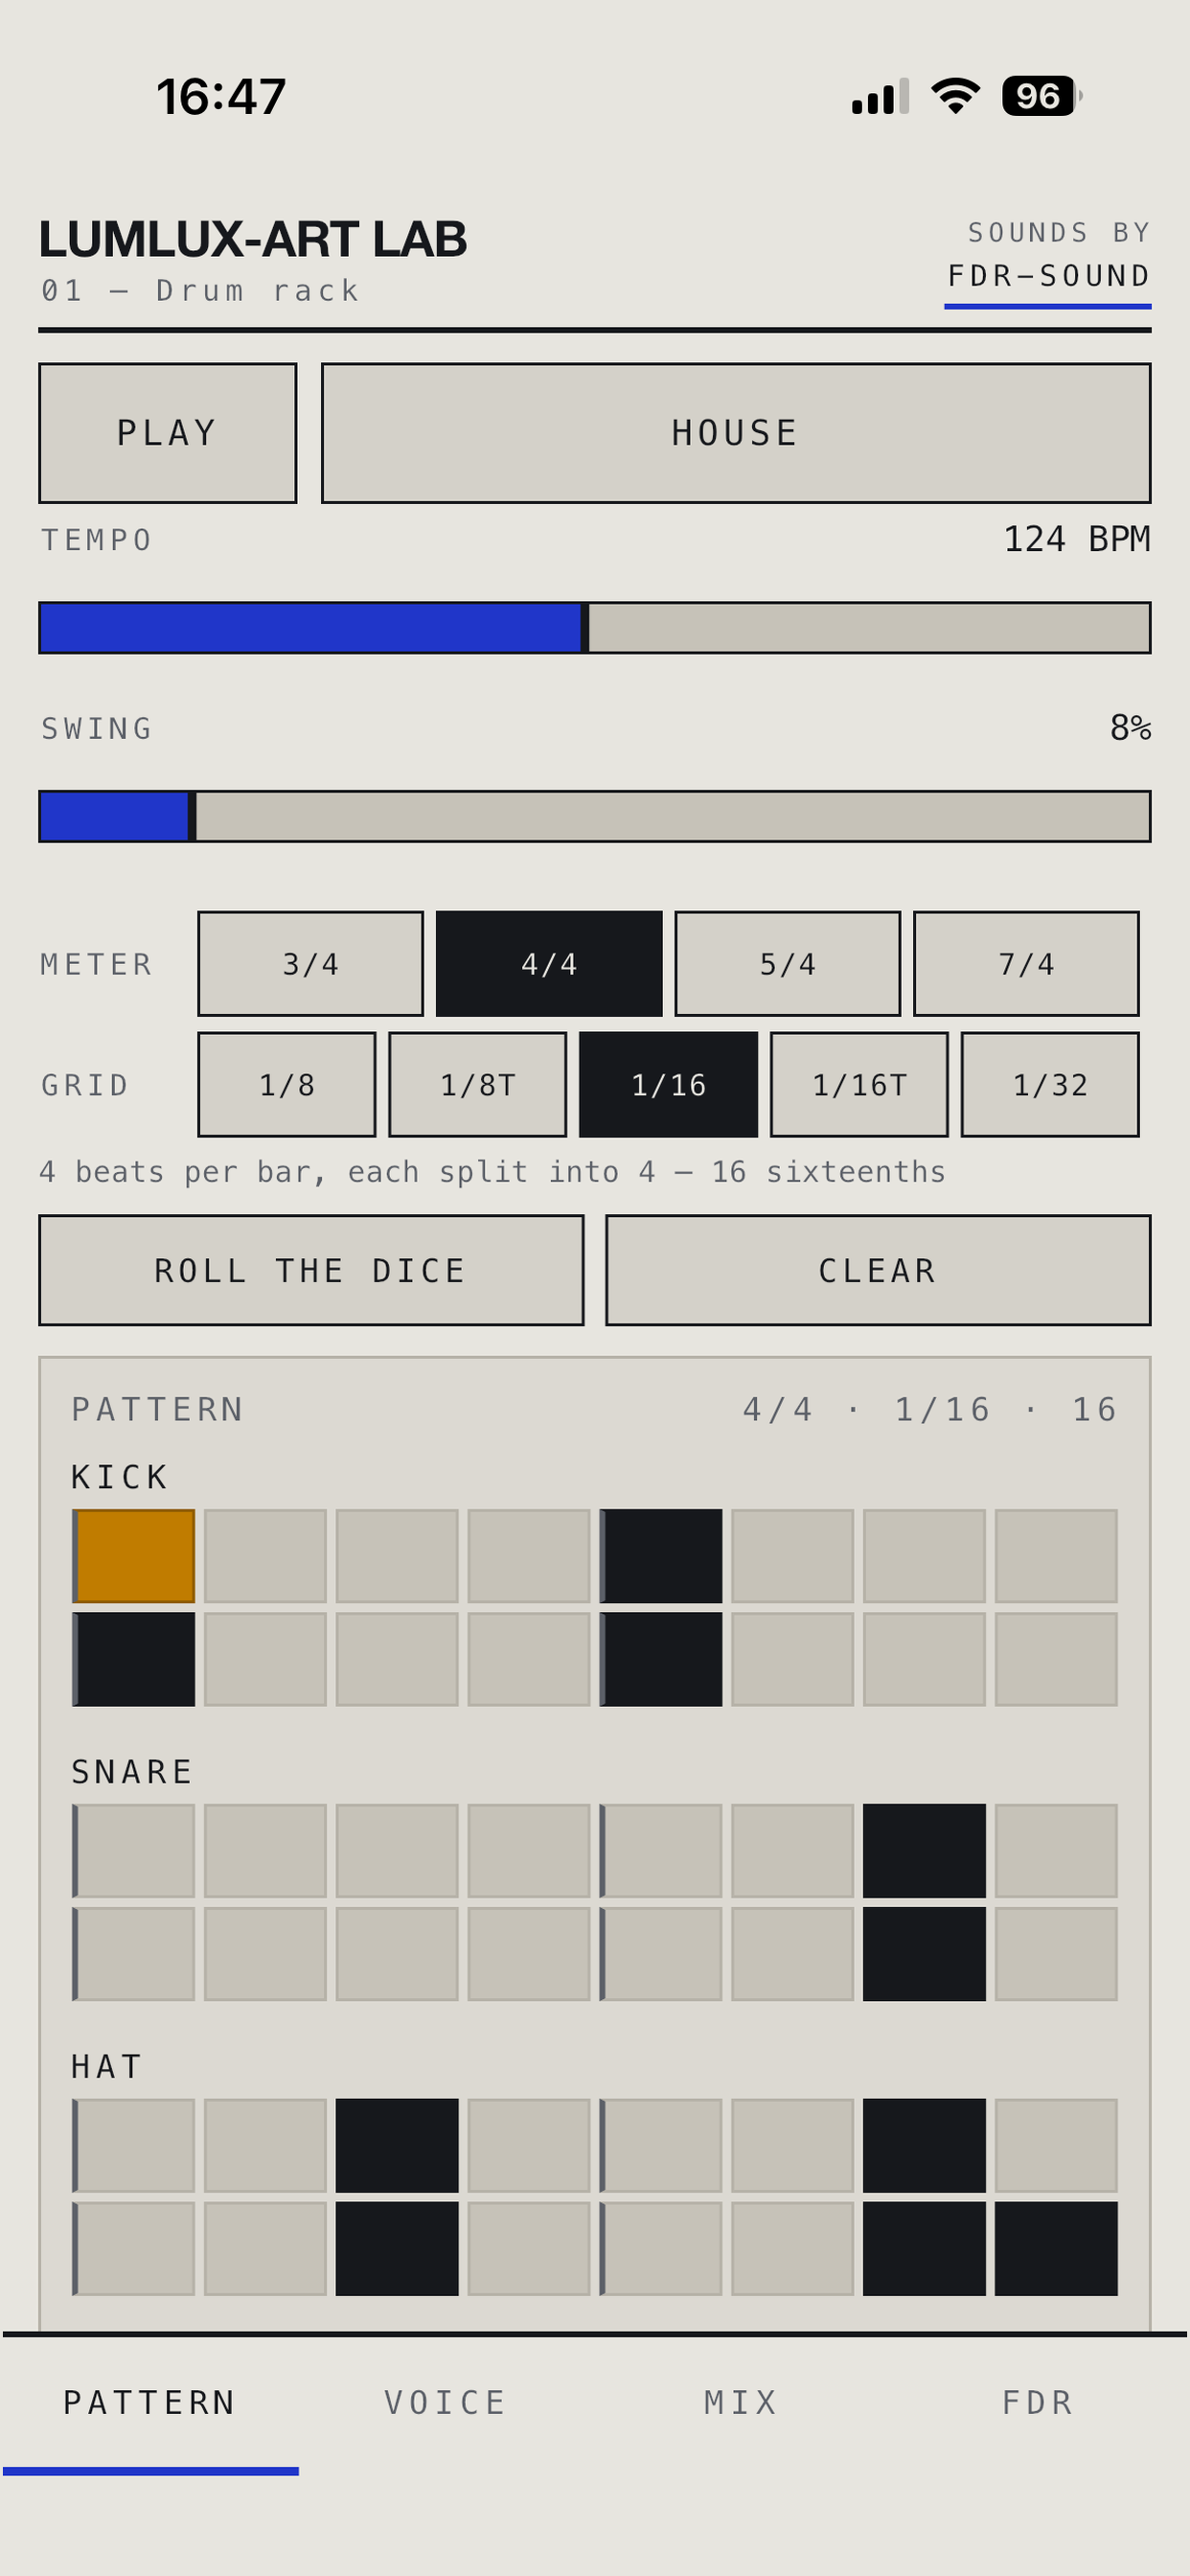The width and height of the screenshot is (1190, 2576).
Task: Tap the battery indicator showing 96
Action: 1041,96
